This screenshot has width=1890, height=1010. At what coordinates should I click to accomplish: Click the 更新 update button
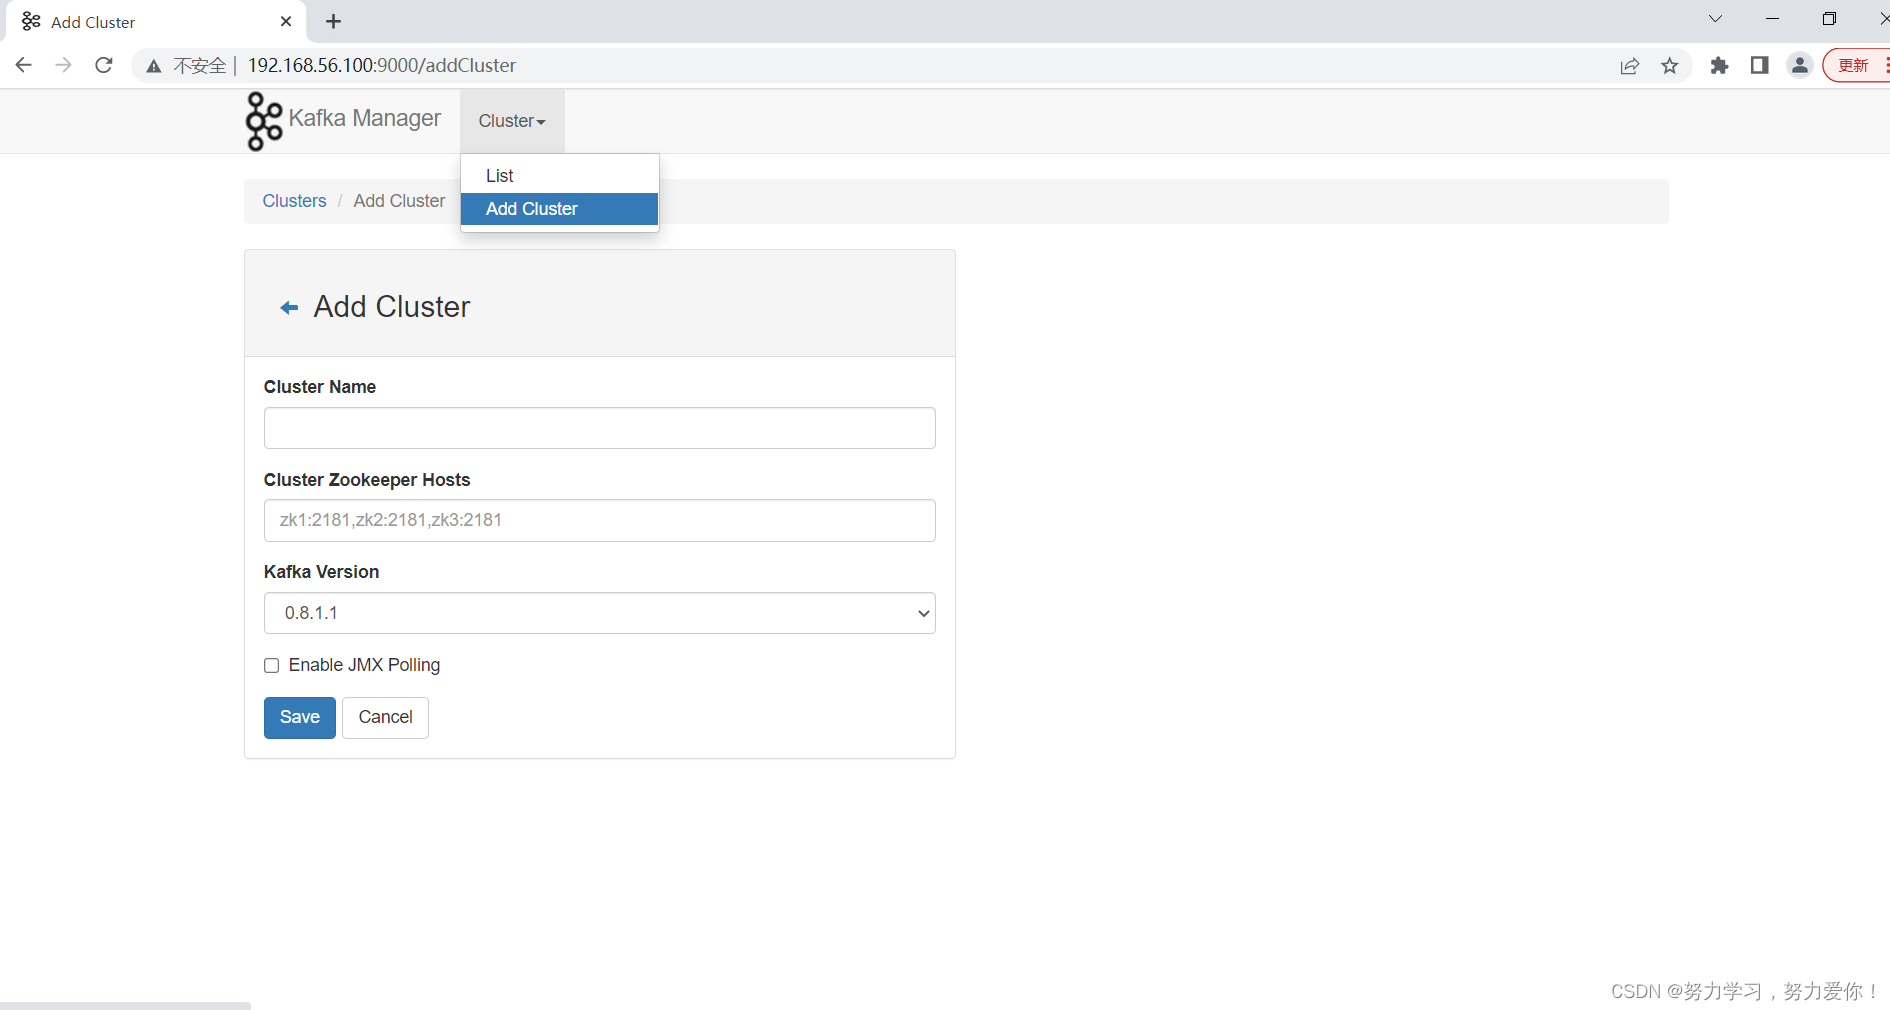[1855, 65]
